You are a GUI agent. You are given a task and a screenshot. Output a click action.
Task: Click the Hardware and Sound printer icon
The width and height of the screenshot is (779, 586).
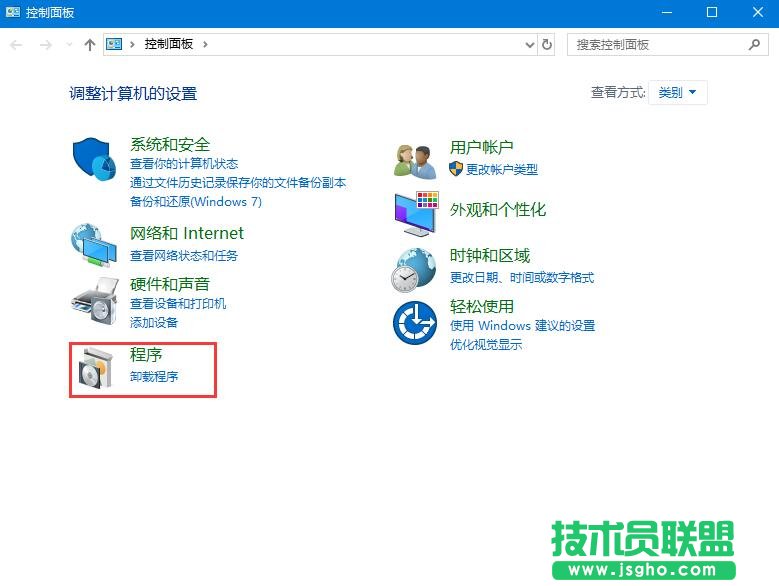click(x=96, y=299)
